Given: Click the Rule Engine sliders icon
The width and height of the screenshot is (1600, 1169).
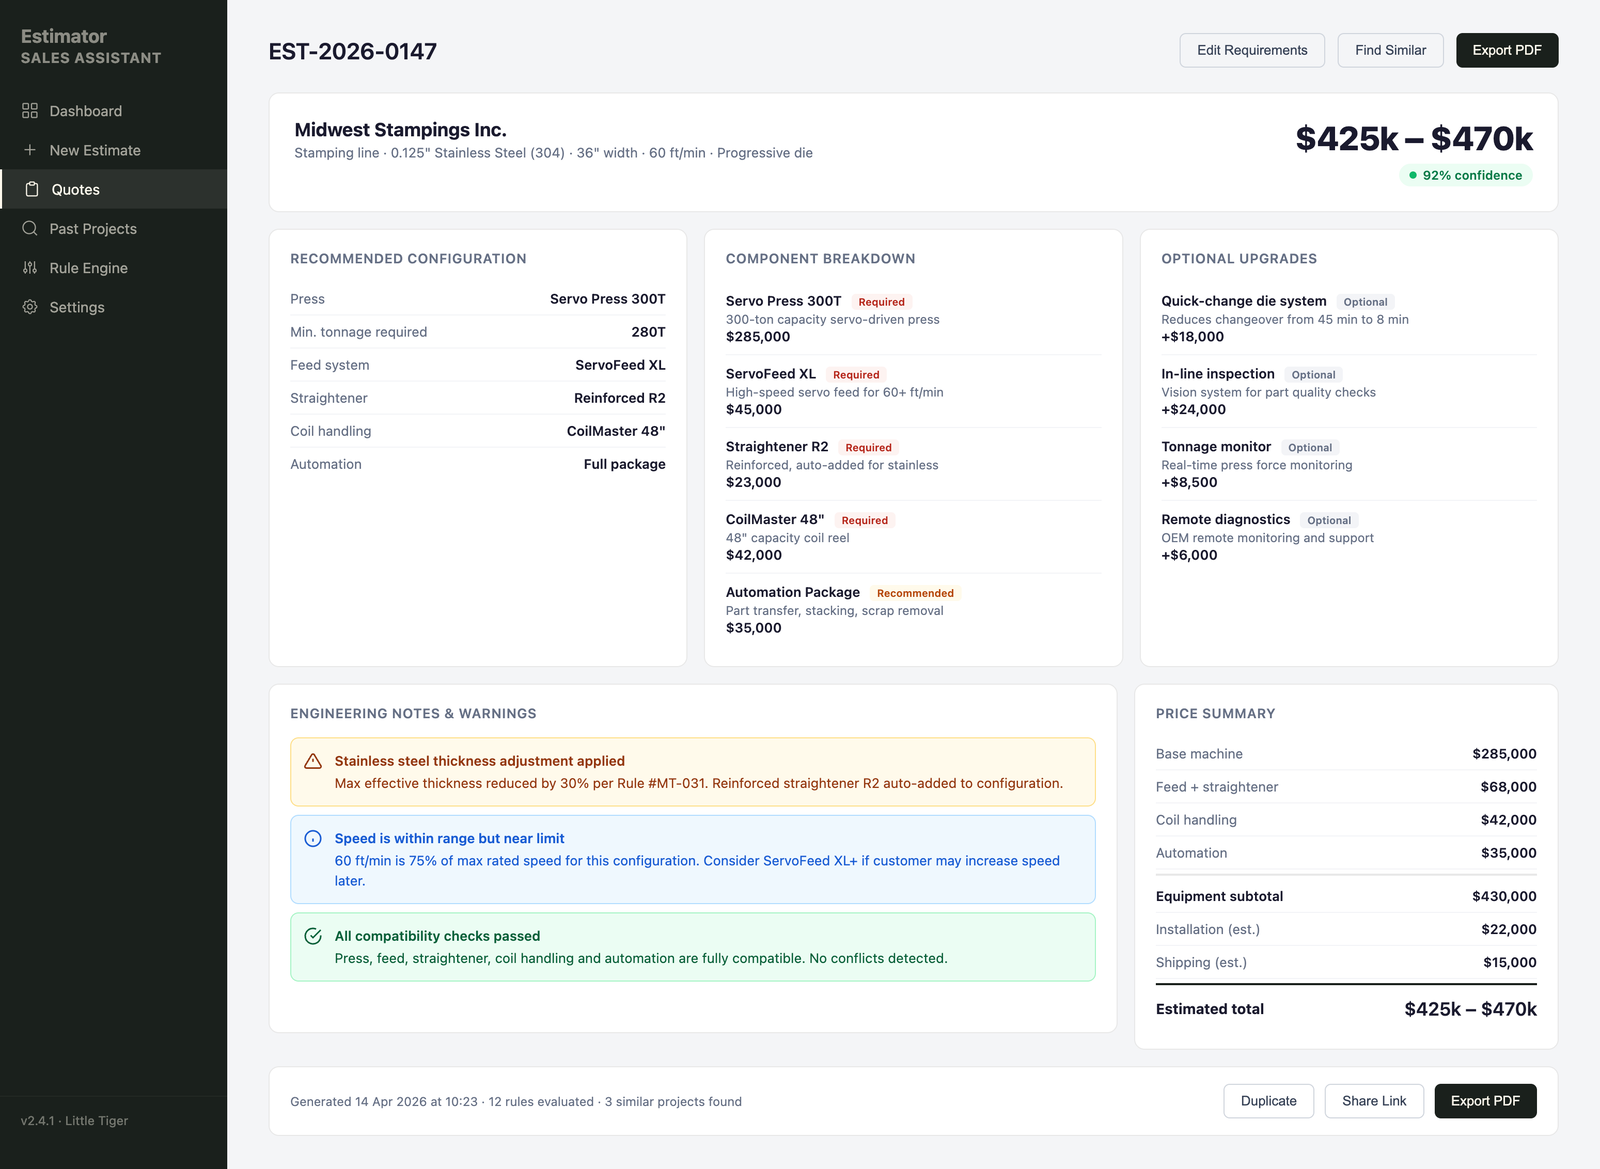Looking at the screenshot, I should click(x=31, y=267).
